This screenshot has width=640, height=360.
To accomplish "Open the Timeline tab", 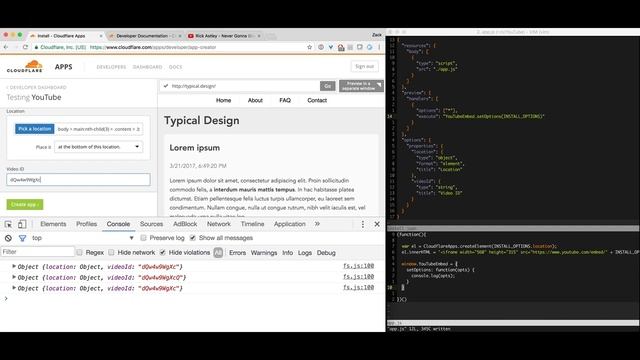I will [x=252, y=224].
